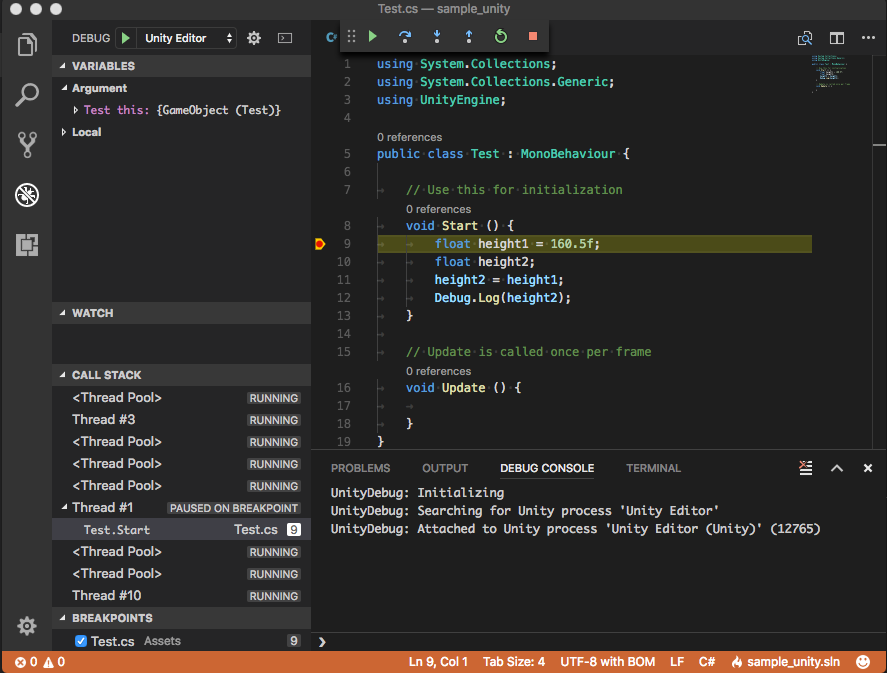Restart the debug session
Image resolution: width=887 pixels, height=673 pixels.
click(501, 37)
